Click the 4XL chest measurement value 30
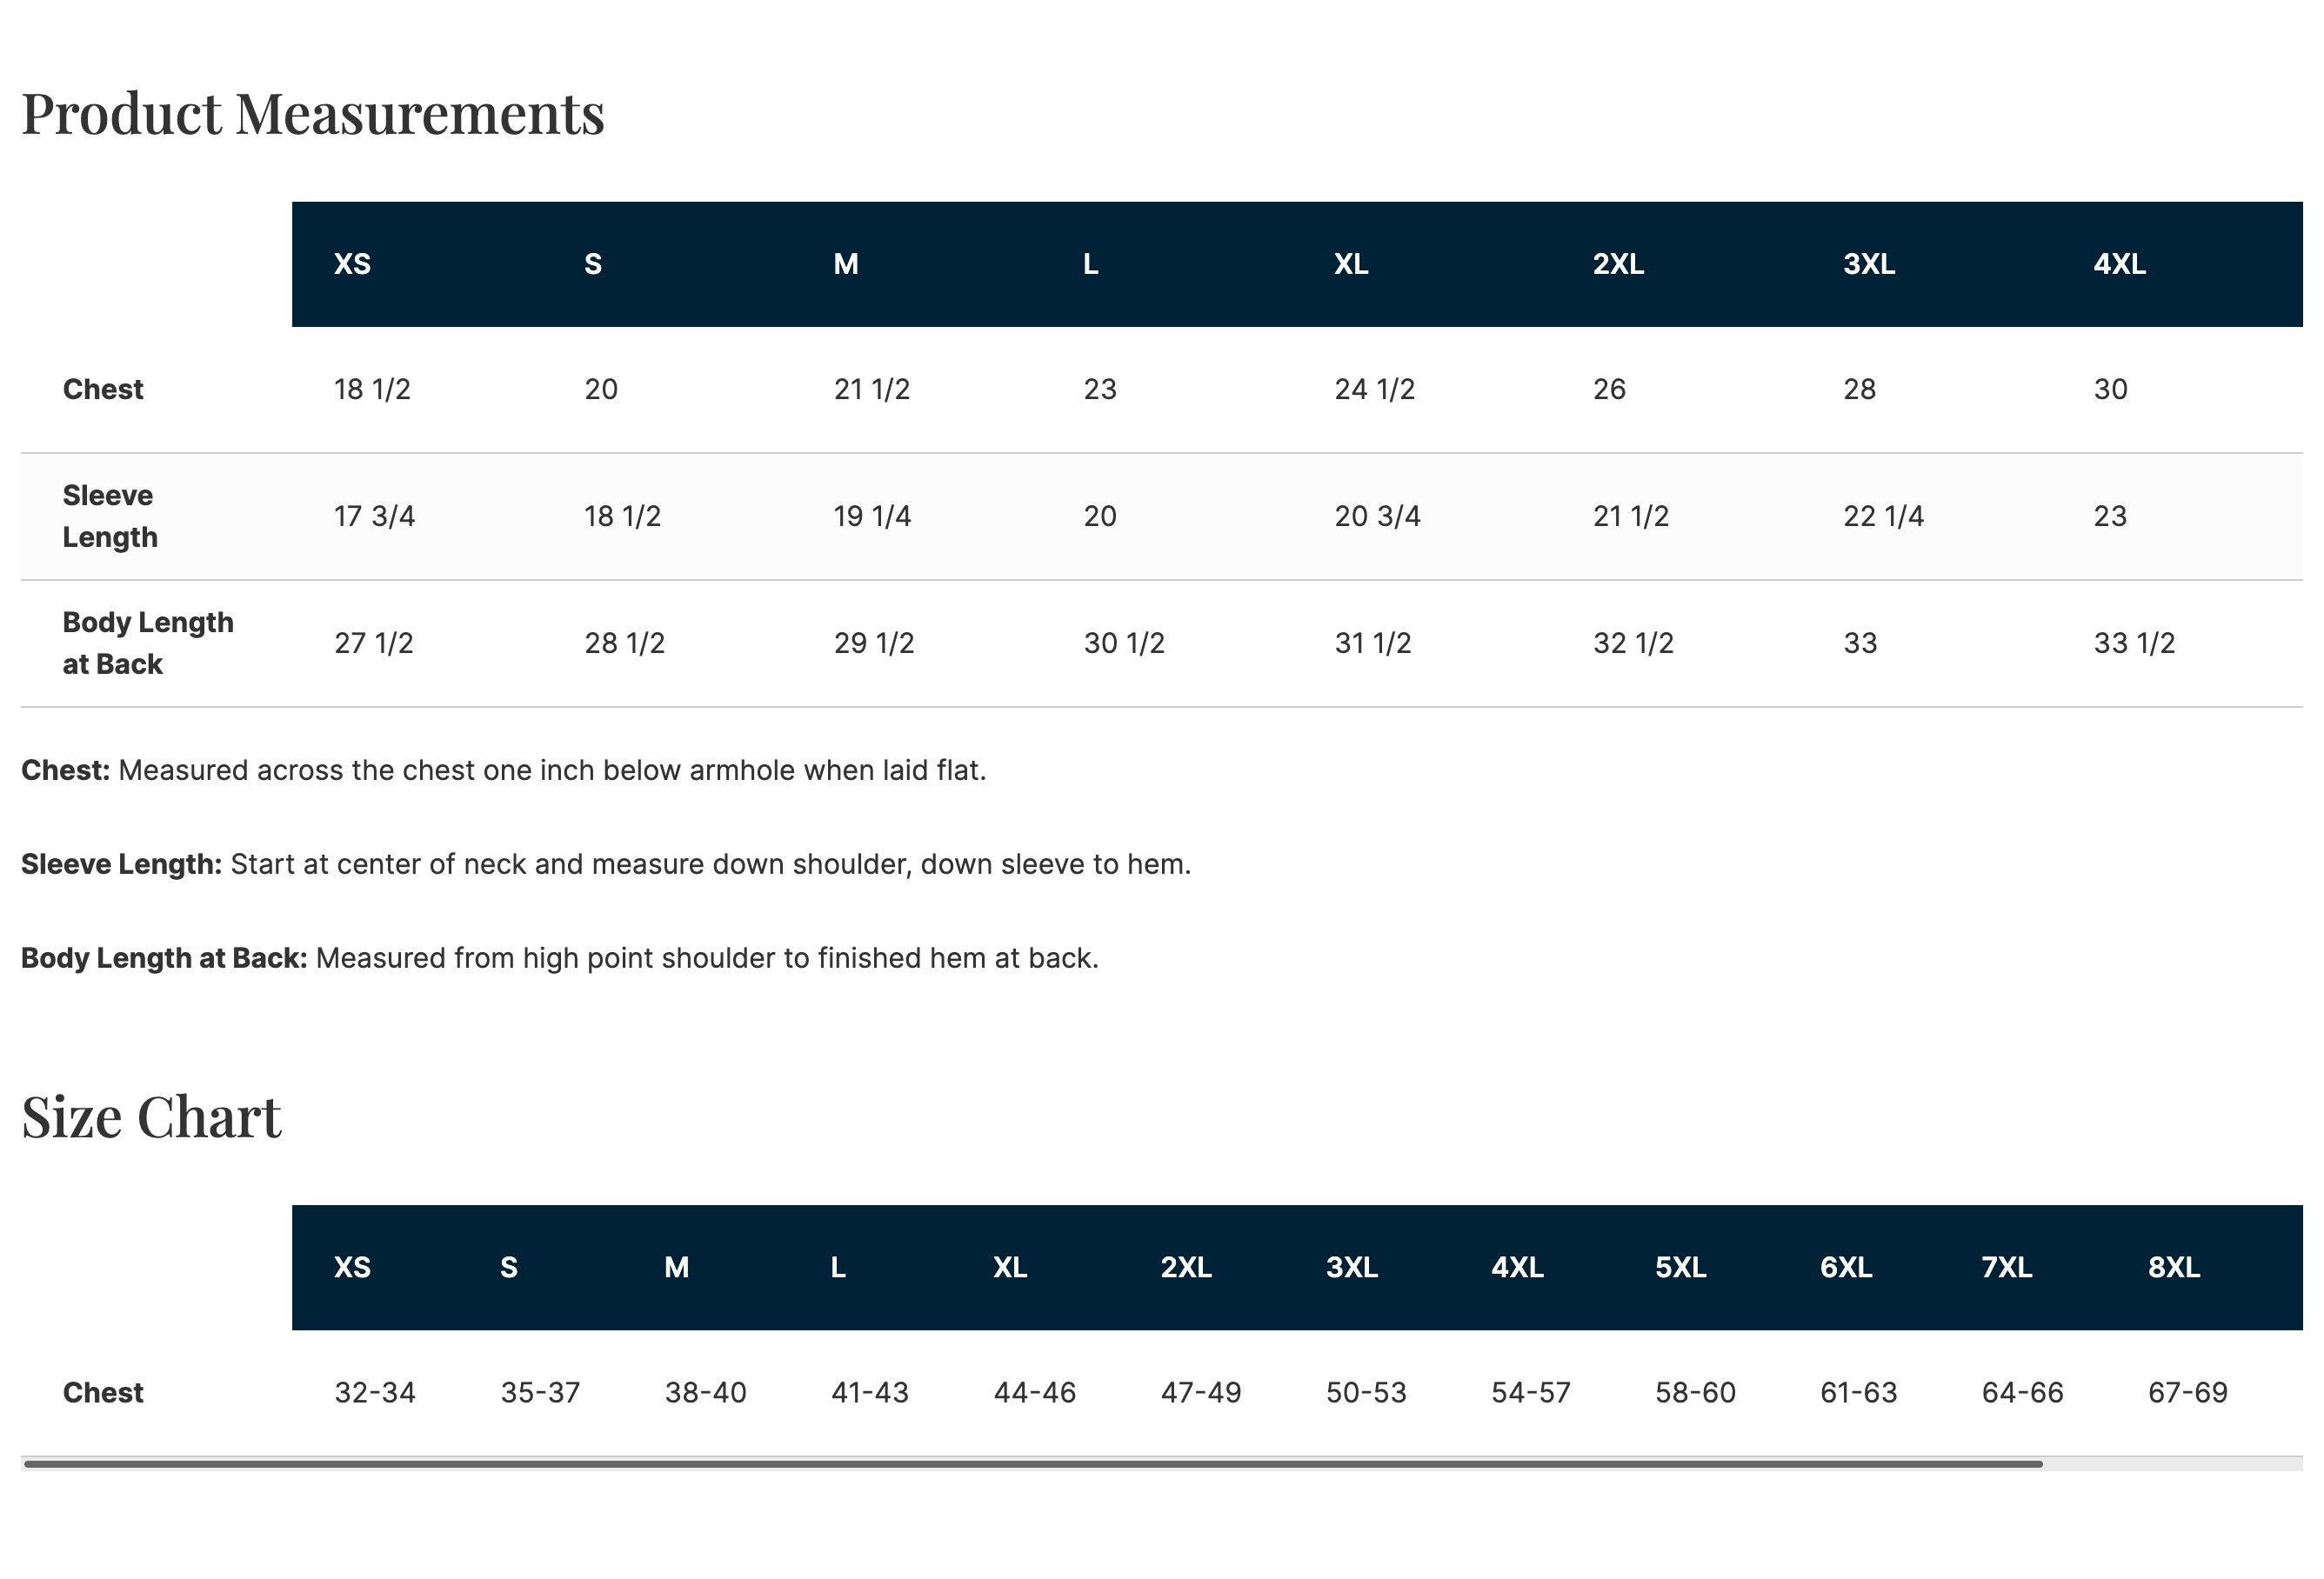 [x=2110, y=389]
